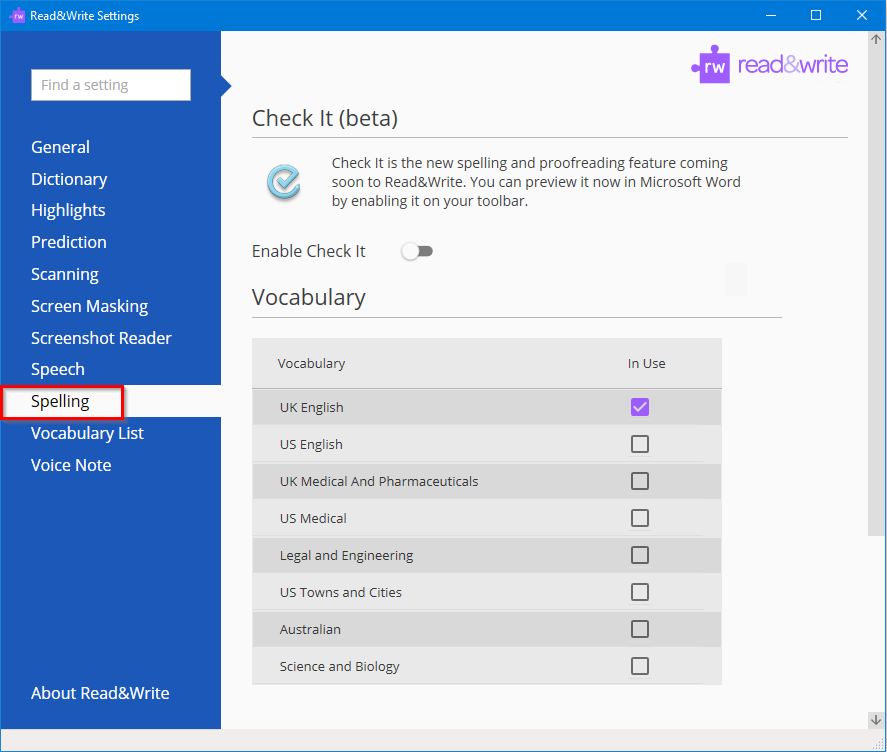Turn on the Enable Check It switch

(417, 251)
